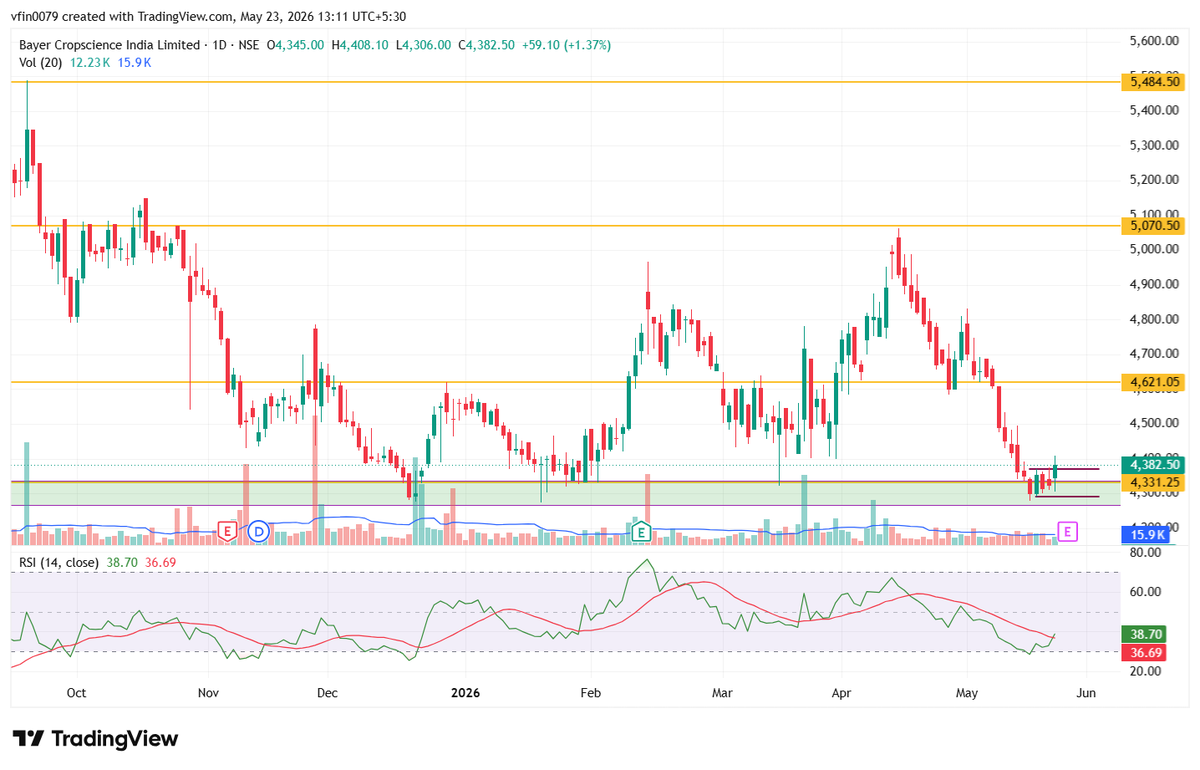Click the green 4,382.50 last price label on the axis
The image size is (1200, 770).
point(1153,465)
